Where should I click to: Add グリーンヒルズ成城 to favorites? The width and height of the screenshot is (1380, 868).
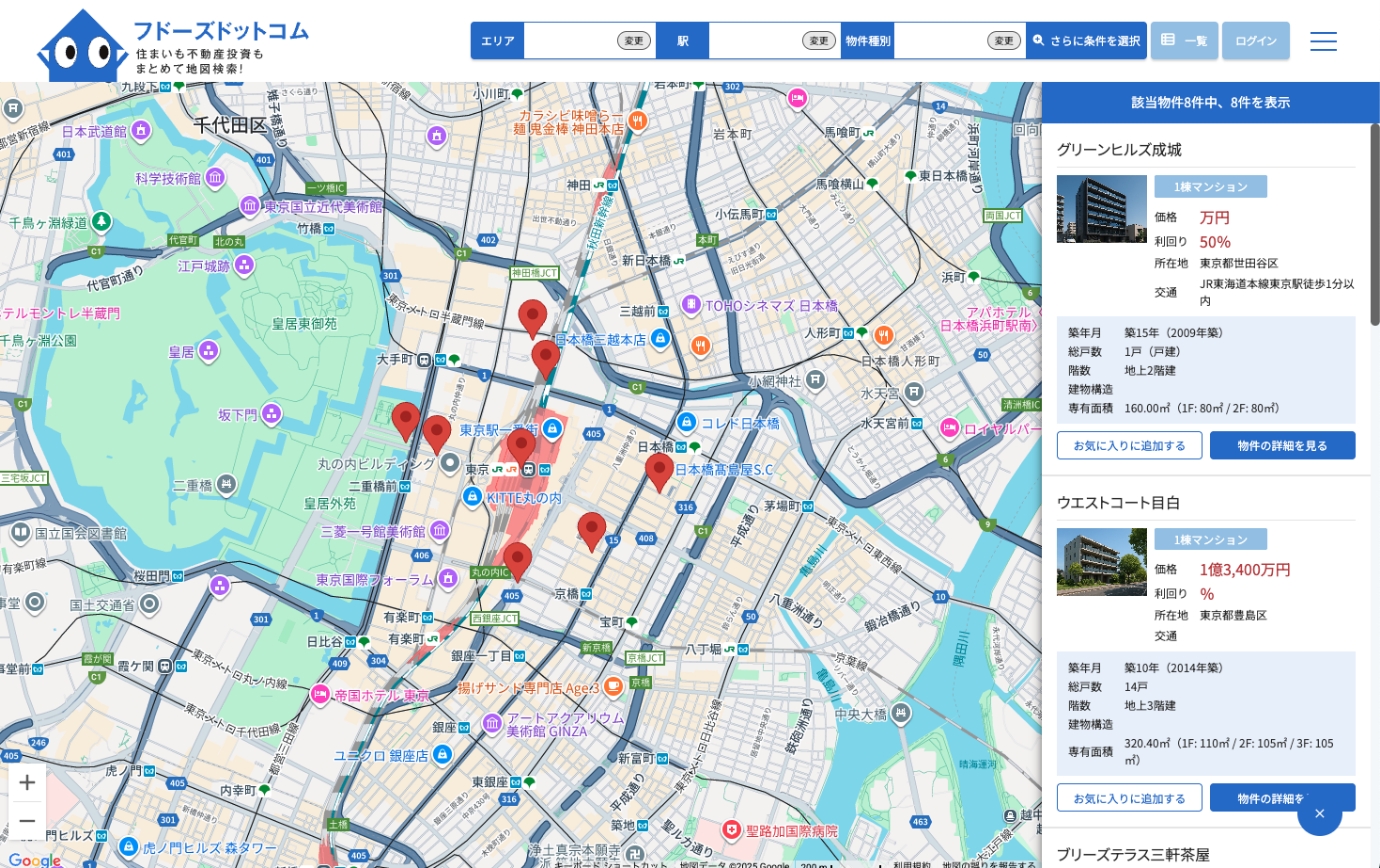point(1129,445)
